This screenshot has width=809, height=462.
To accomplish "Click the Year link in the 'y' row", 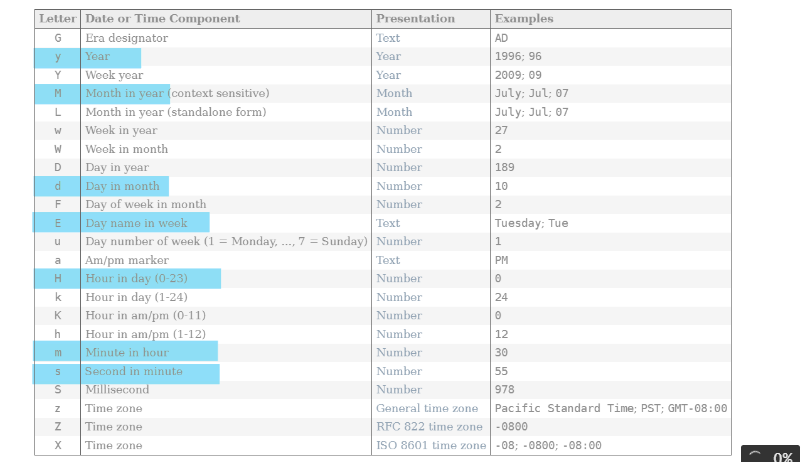I will [388, 56].
